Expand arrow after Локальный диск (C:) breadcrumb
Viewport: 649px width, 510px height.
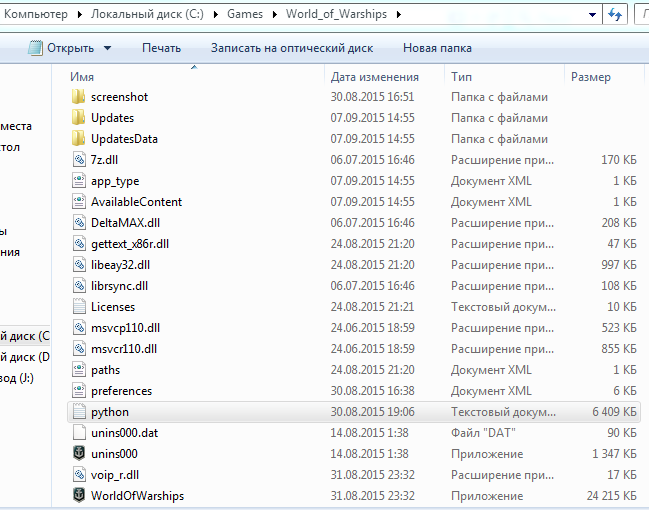coord(216,14)
